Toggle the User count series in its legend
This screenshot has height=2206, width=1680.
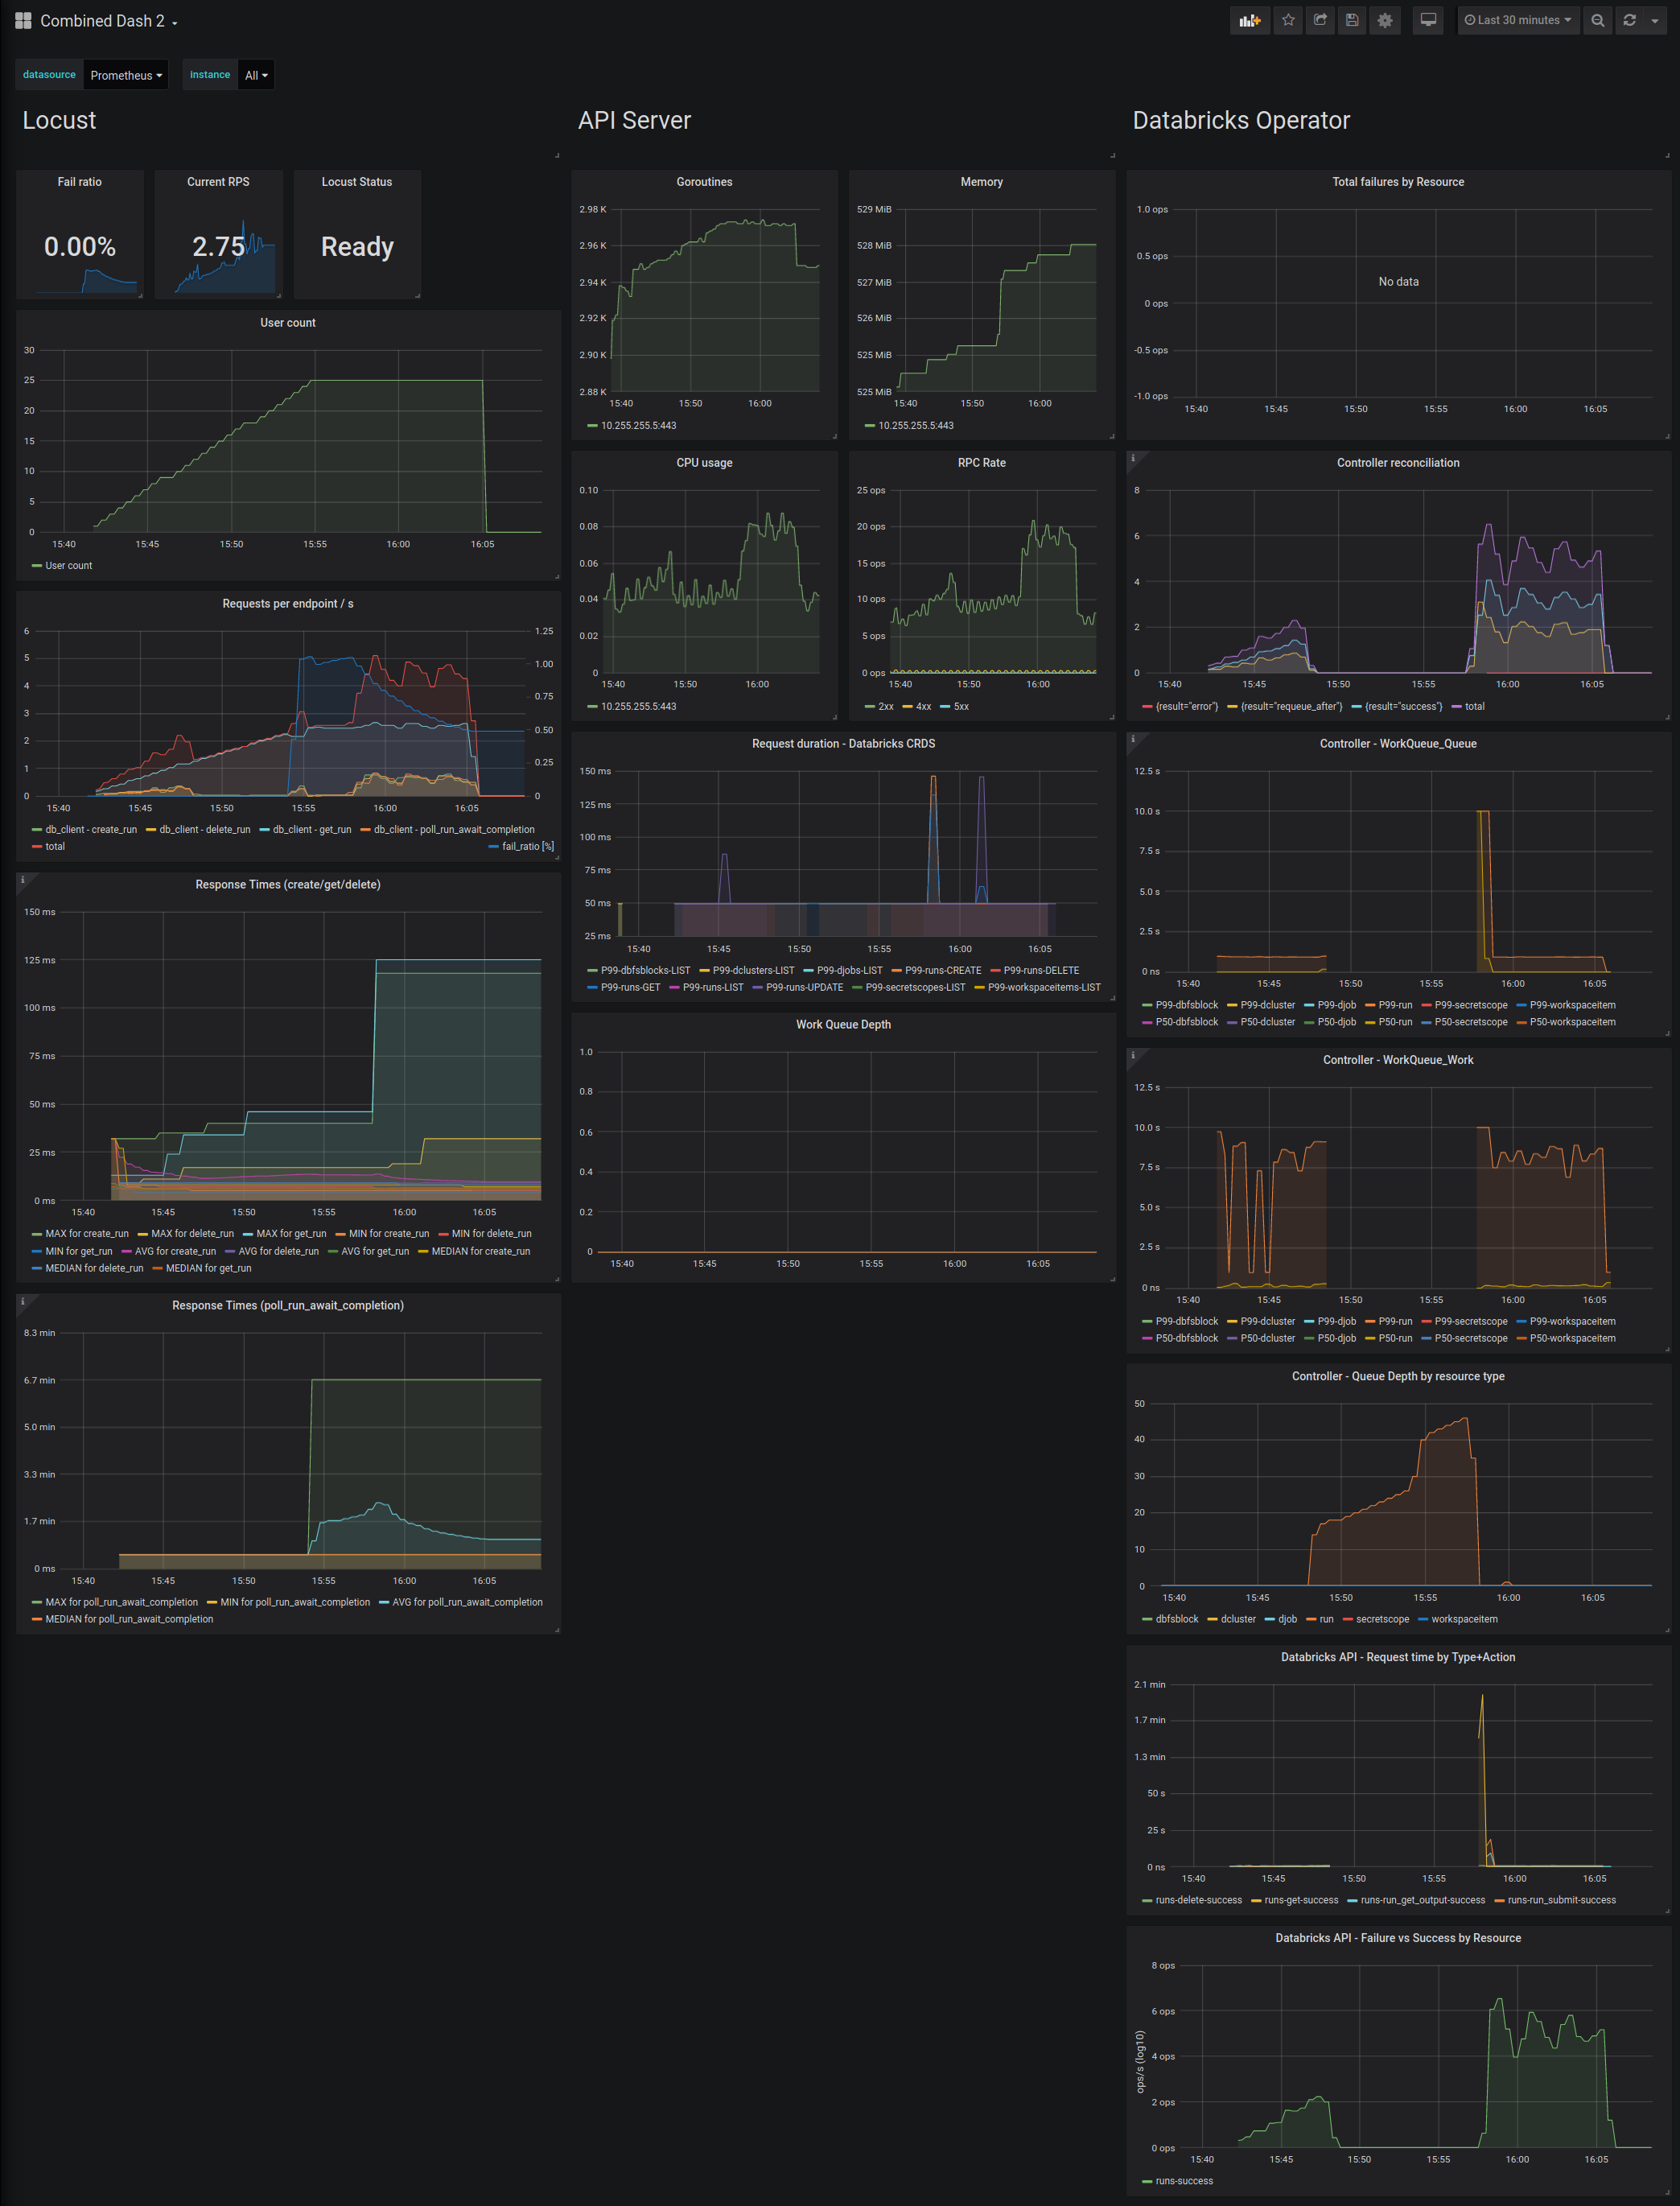69,565
